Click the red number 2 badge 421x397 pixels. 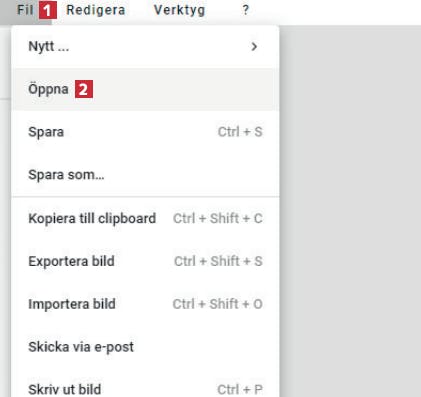(84, 89)
